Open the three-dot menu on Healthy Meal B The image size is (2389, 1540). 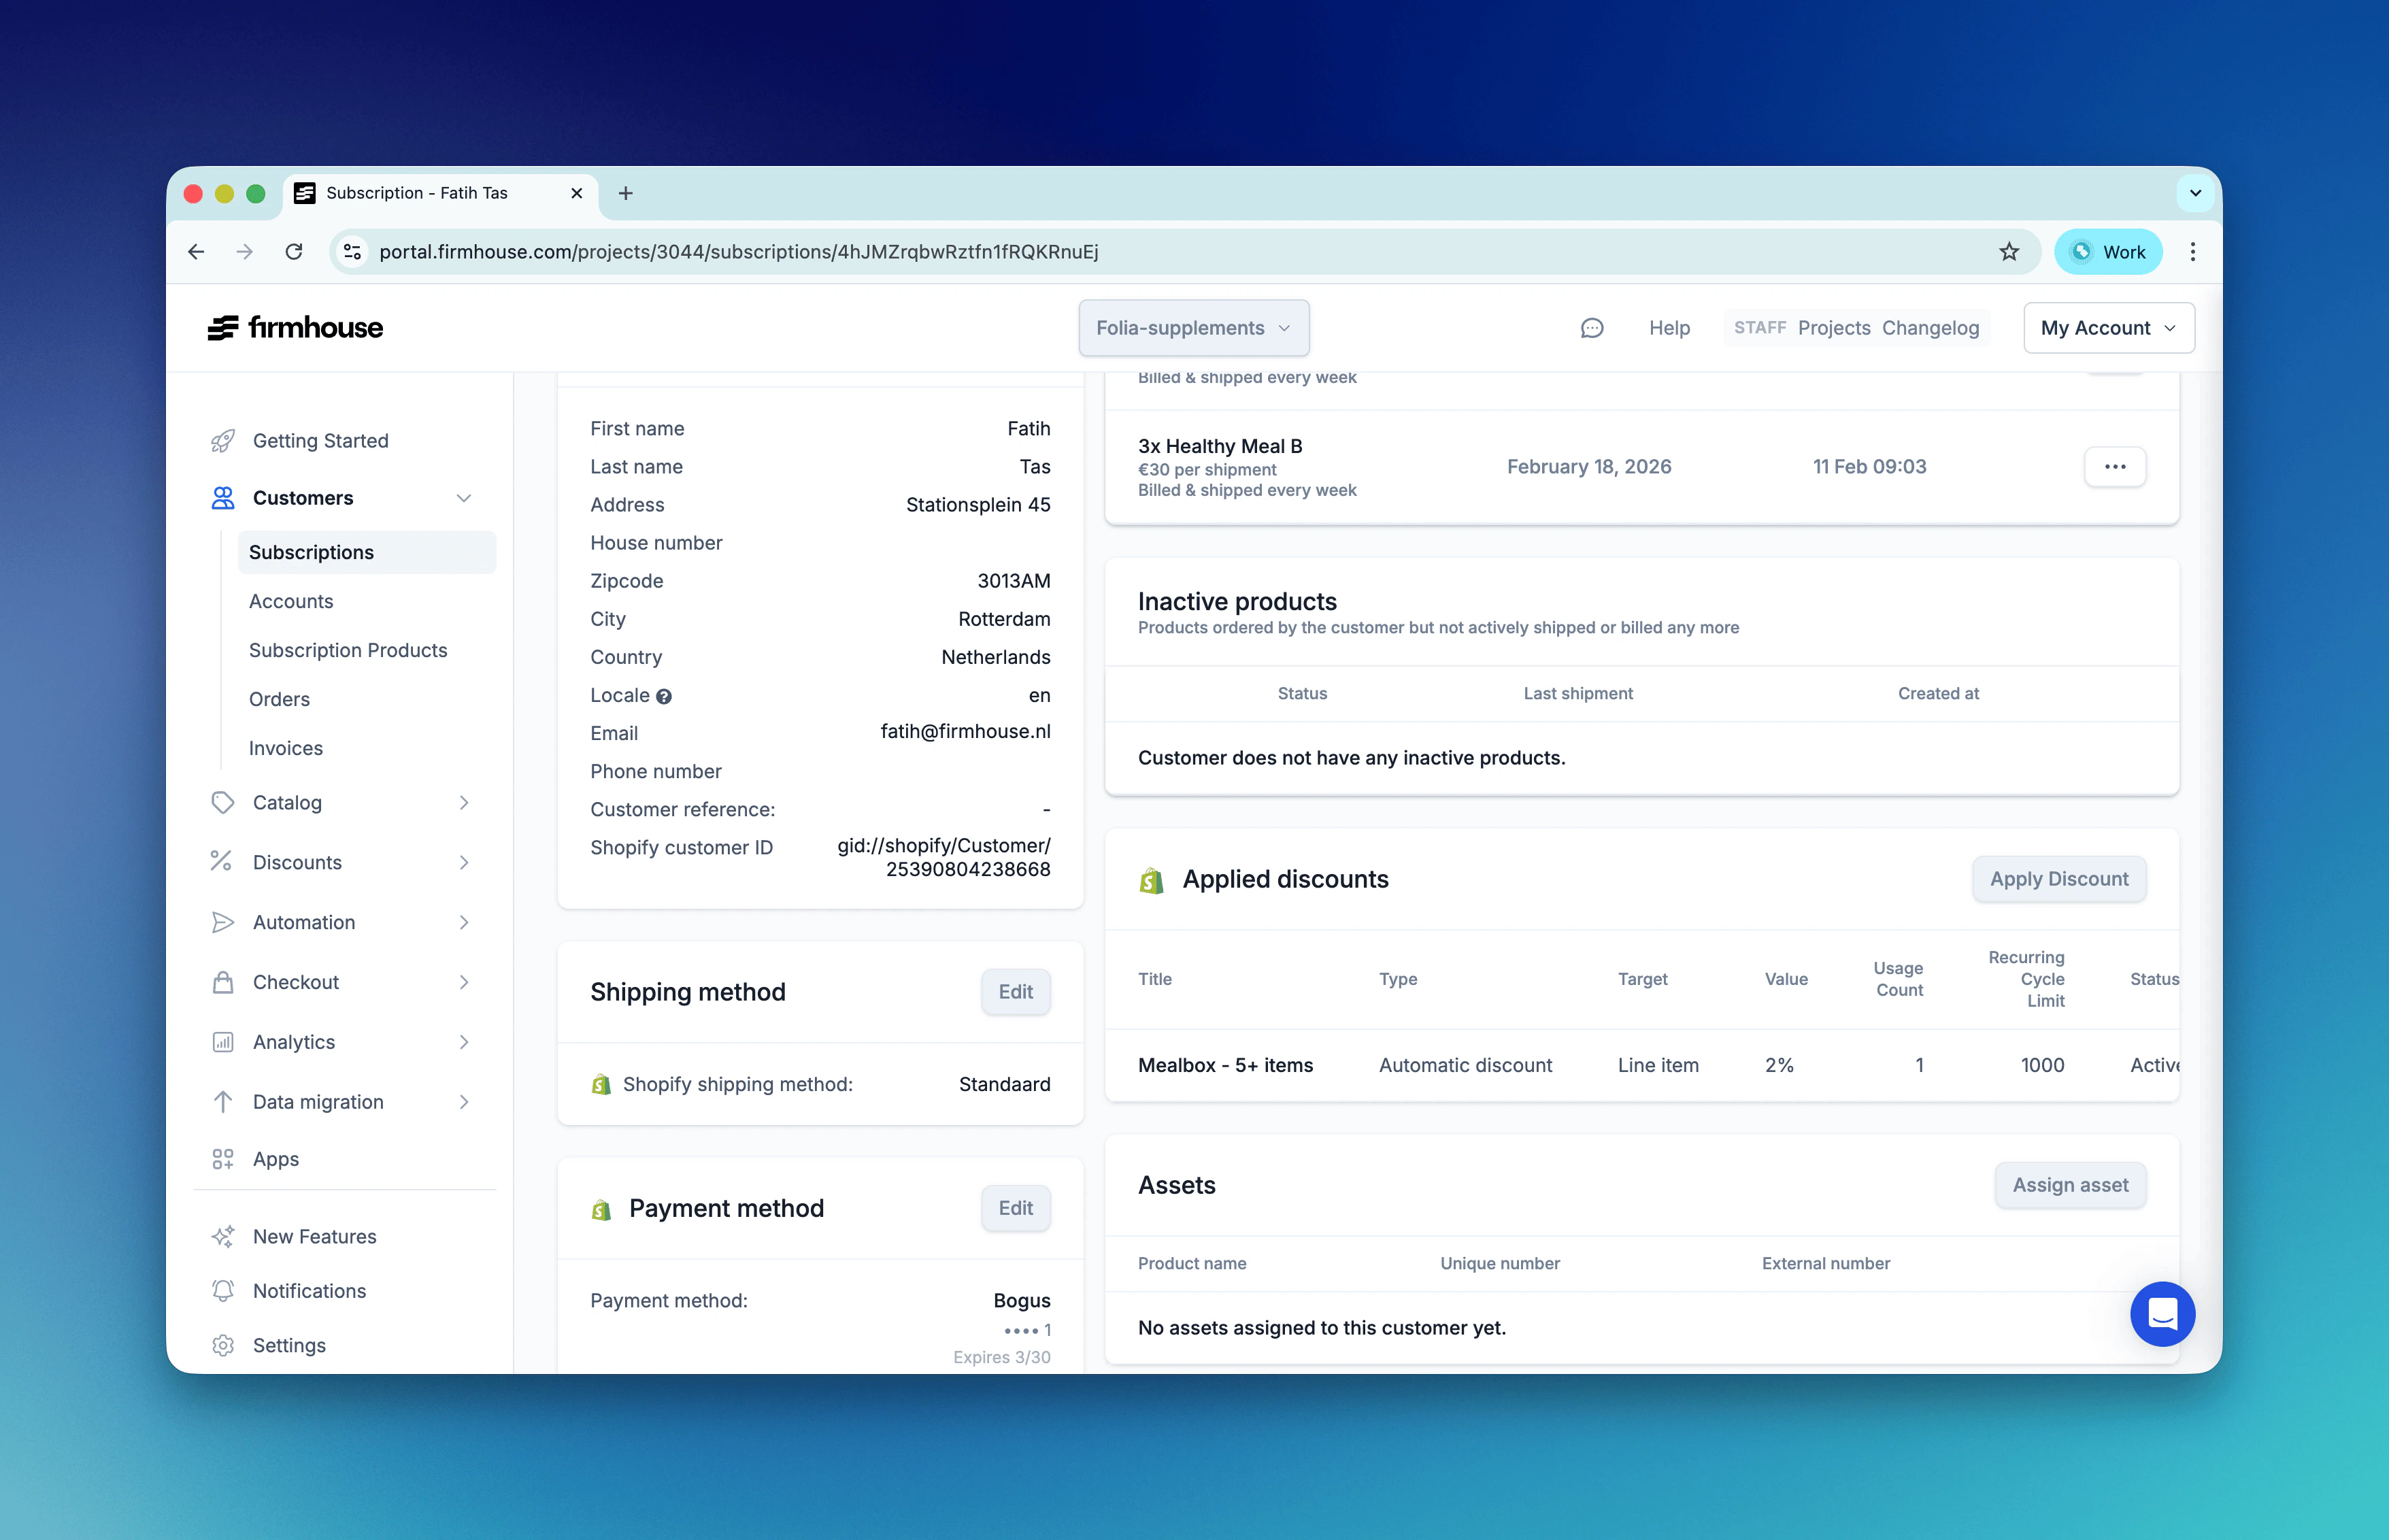tap(2115, 466)
